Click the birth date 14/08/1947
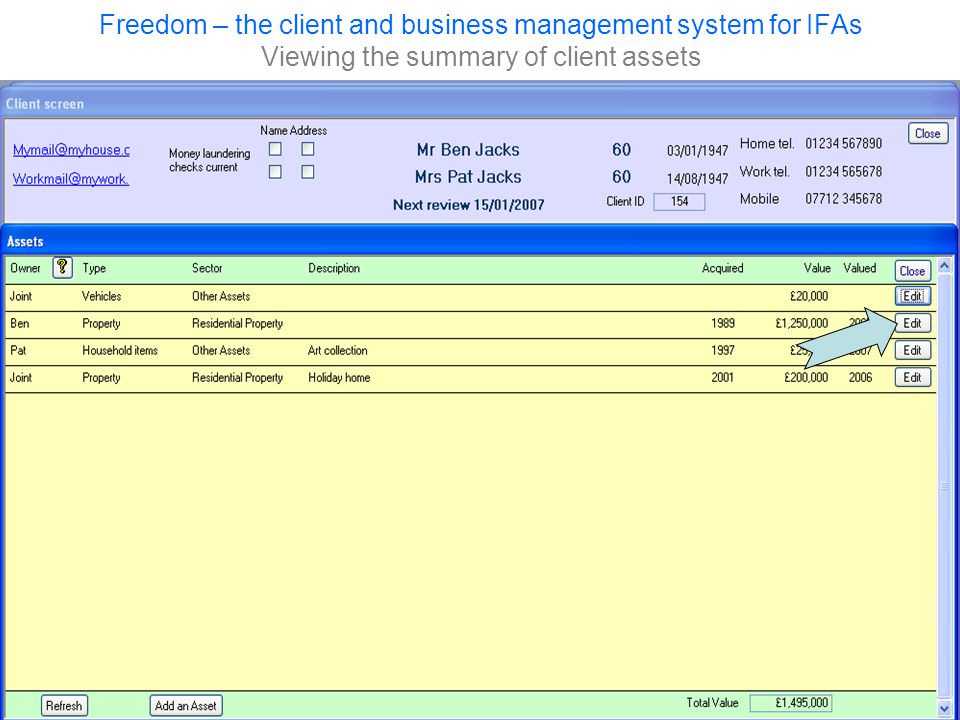Viewport: 960px width, 720px height. 697,179
